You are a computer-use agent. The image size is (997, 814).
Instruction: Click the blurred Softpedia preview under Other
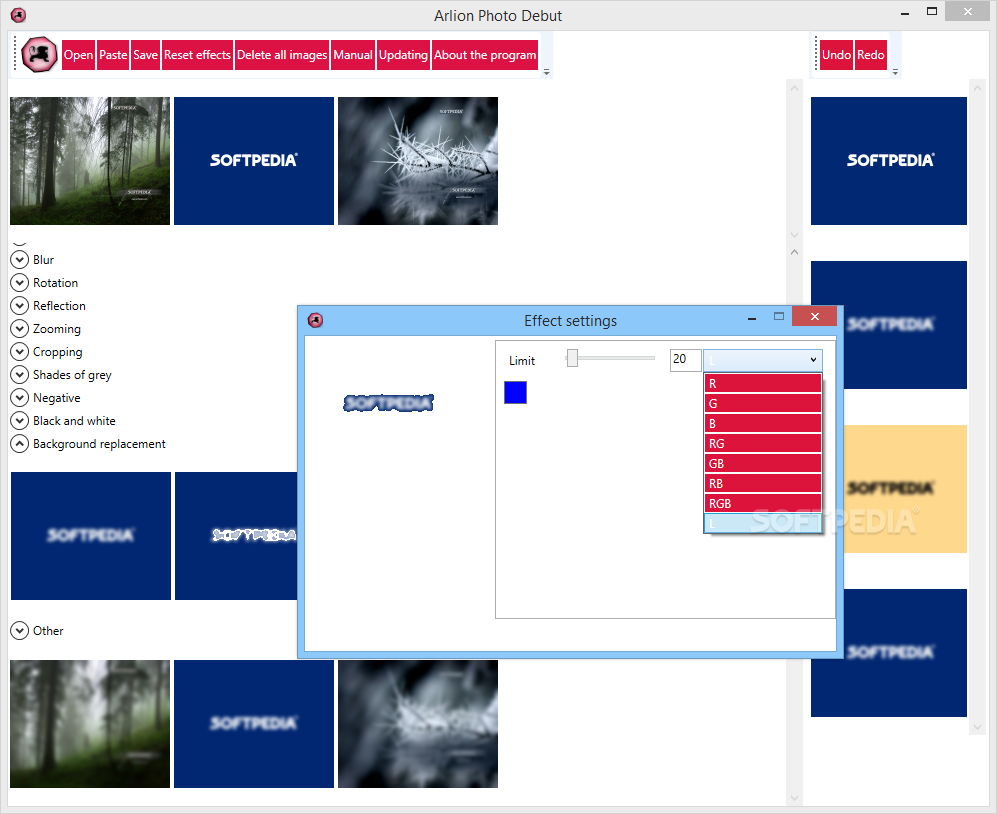(254, 724)
